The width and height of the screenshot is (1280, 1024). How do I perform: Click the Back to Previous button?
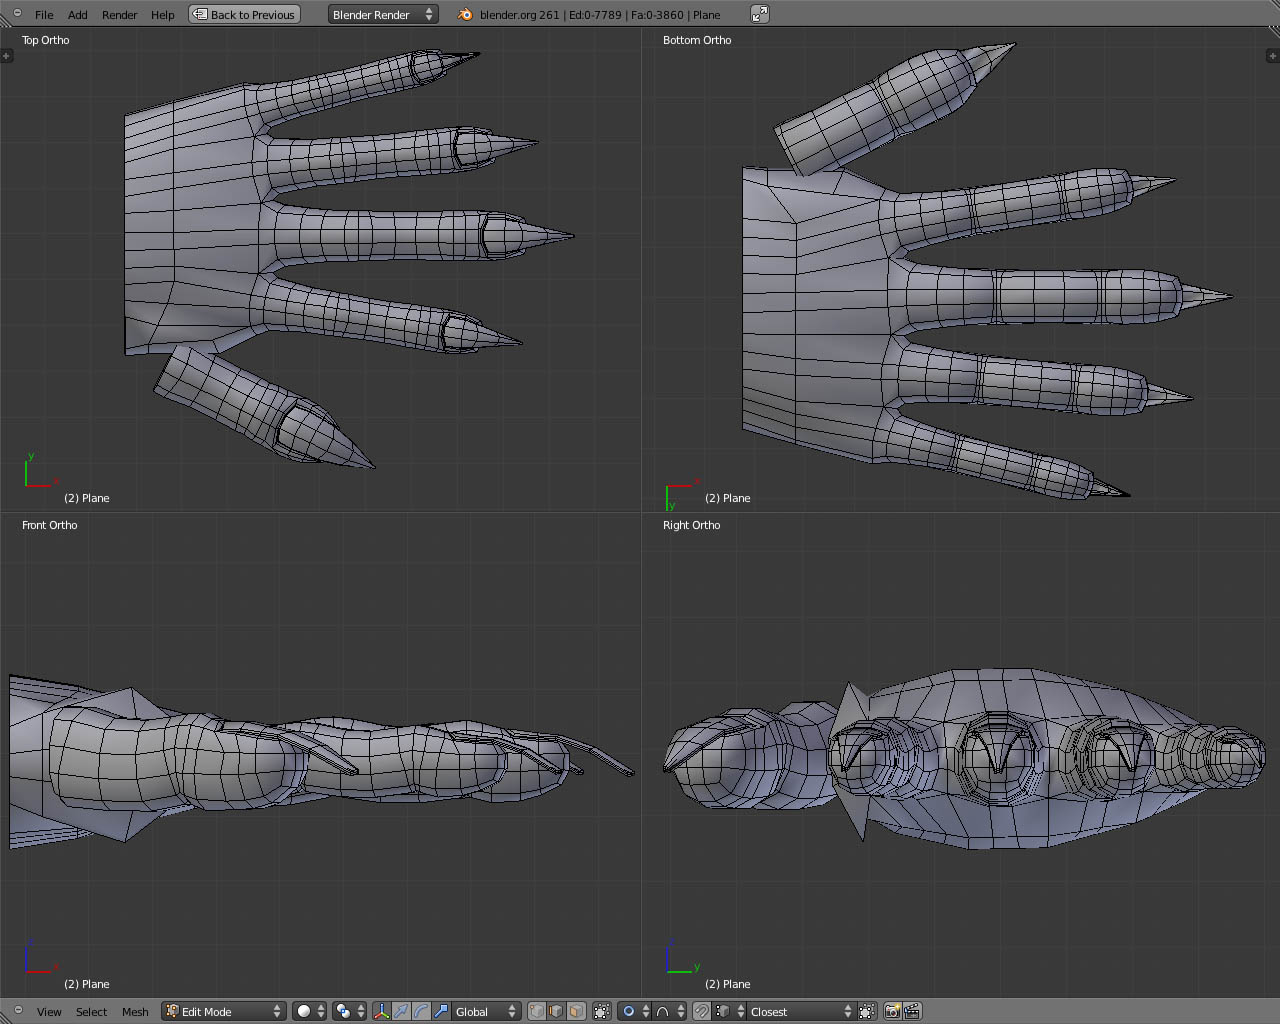244,14
